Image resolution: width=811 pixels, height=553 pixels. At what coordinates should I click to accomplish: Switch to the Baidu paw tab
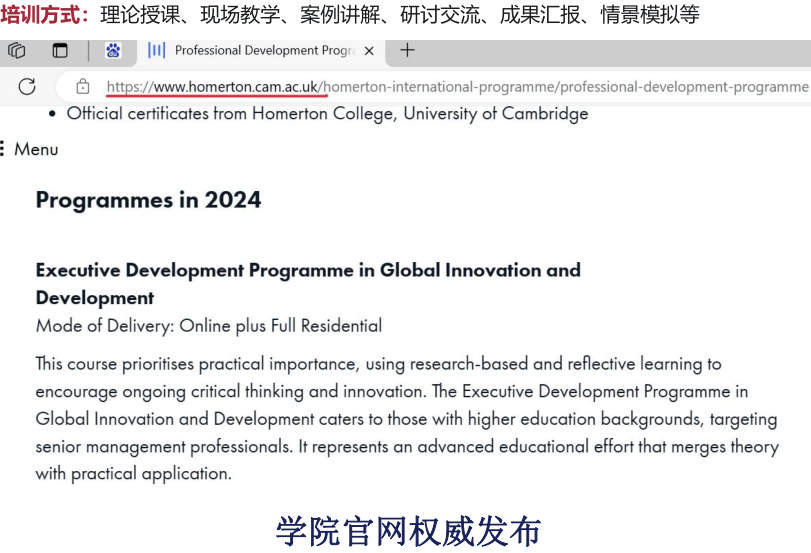pyautogui.click(x=113, y=51)
